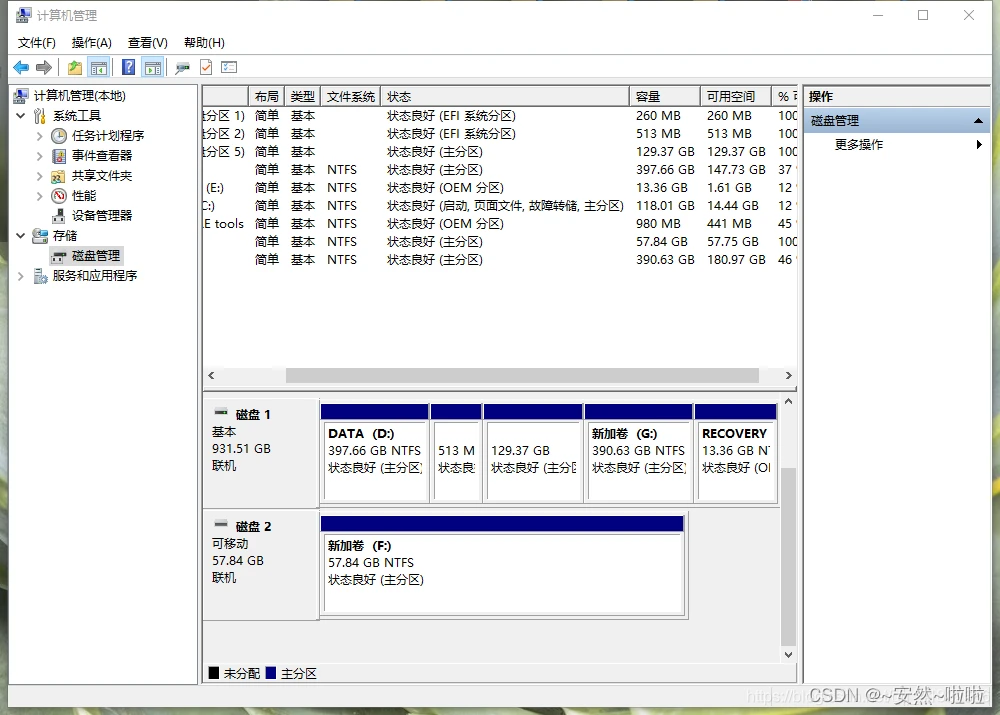Collapse the 磁盘管理 actions section arrow
This screenshot has height=715, width=1000.
tap(978, 121)
